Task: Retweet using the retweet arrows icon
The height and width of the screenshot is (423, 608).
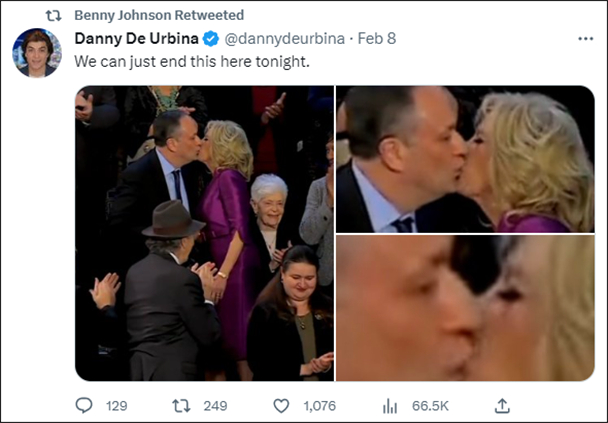Action: pos(181,406)
